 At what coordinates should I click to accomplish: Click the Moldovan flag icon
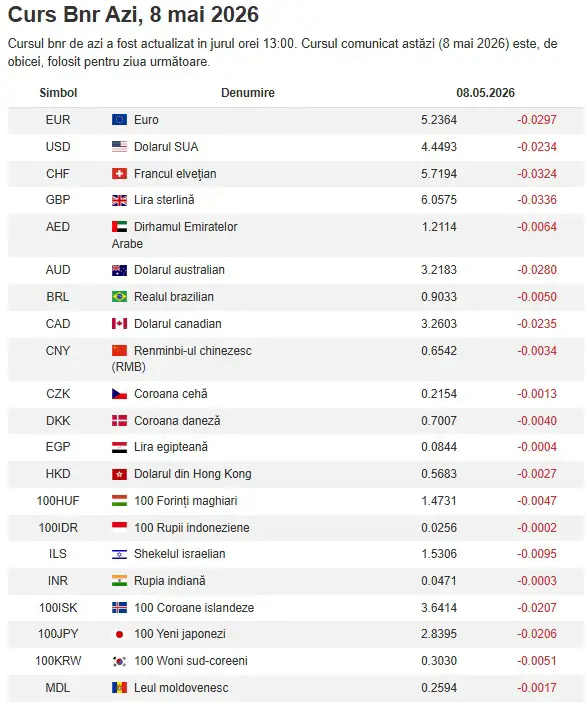pos(119,688)
